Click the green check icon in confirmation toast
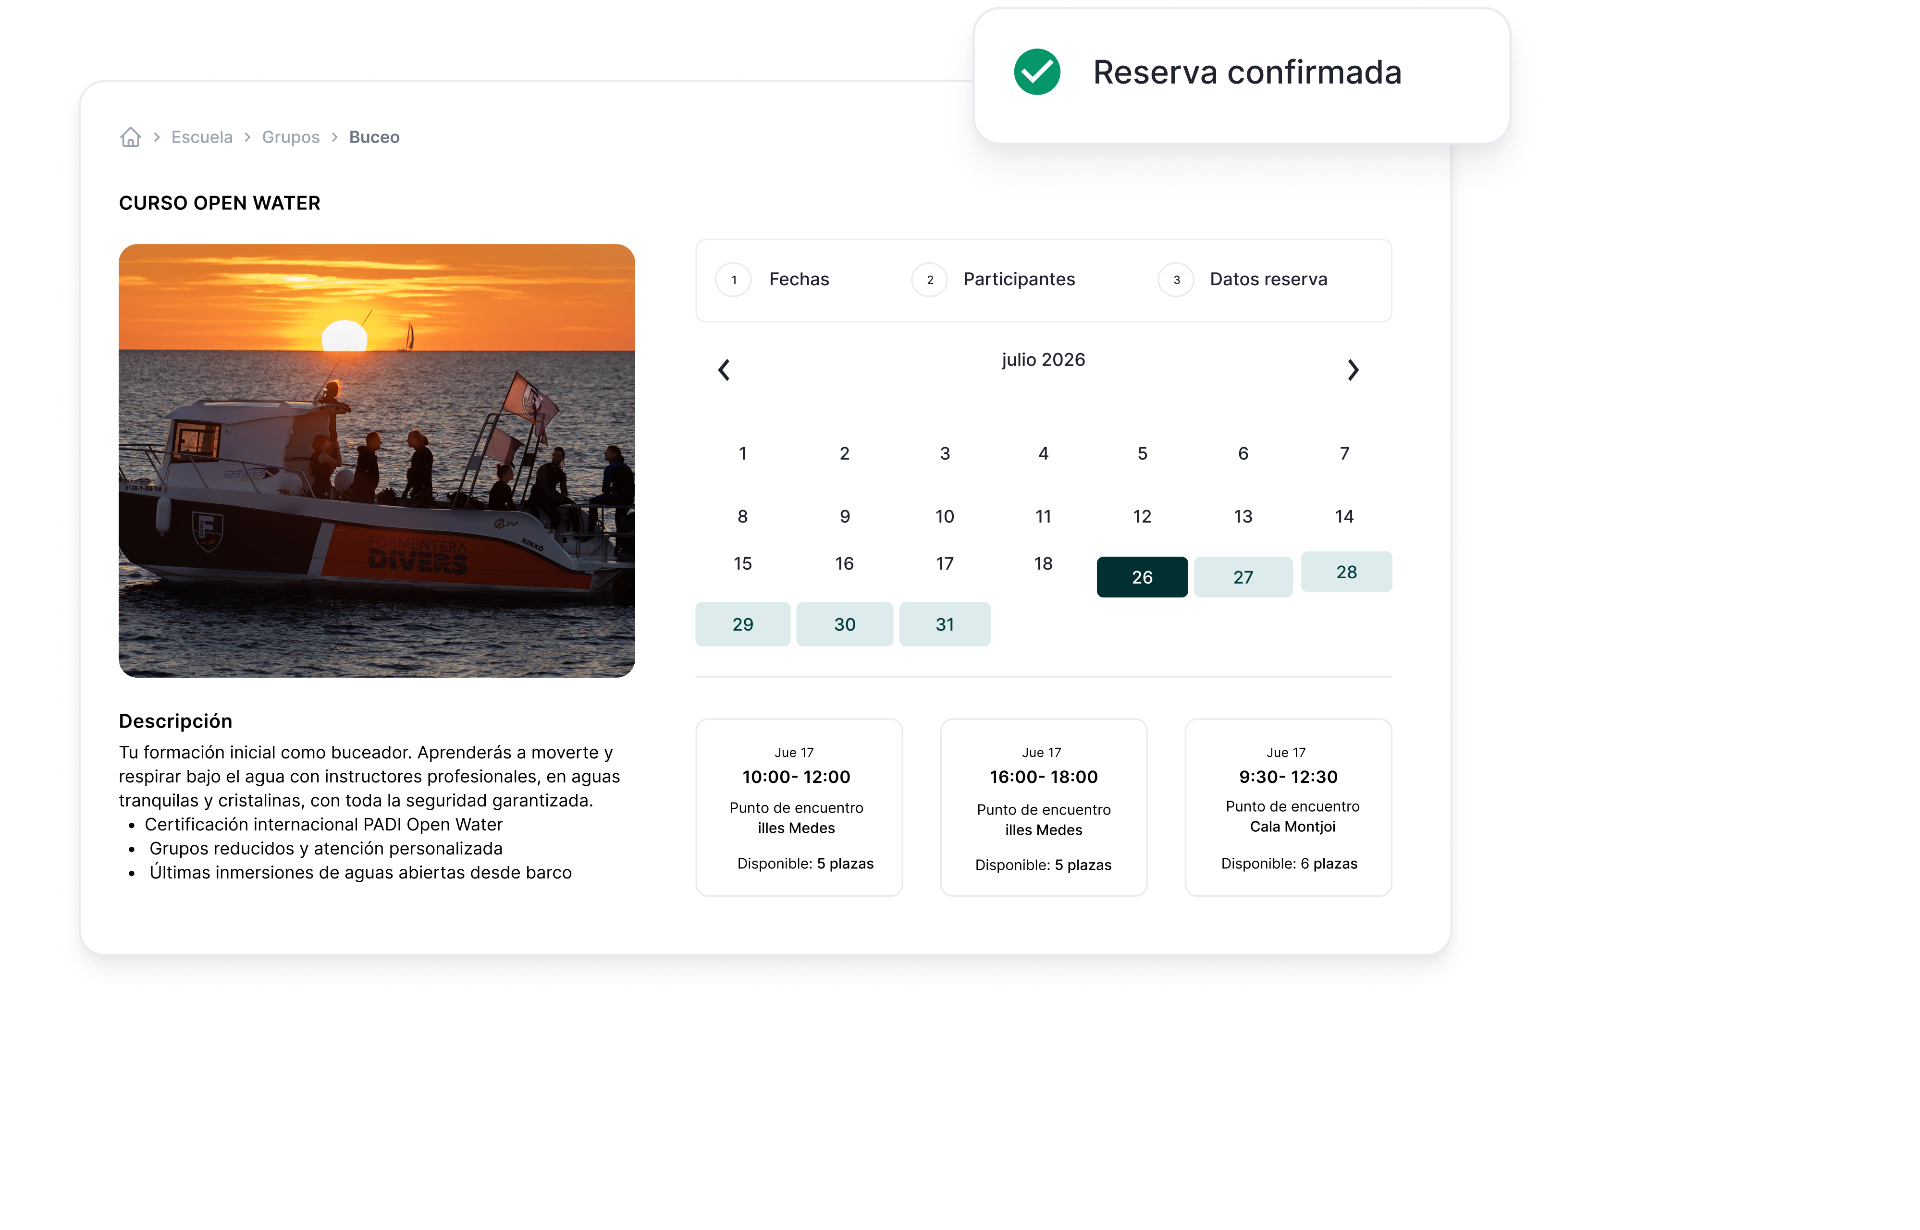The height and width of the screenshot is (1230, 1920). pos(1037,72)
